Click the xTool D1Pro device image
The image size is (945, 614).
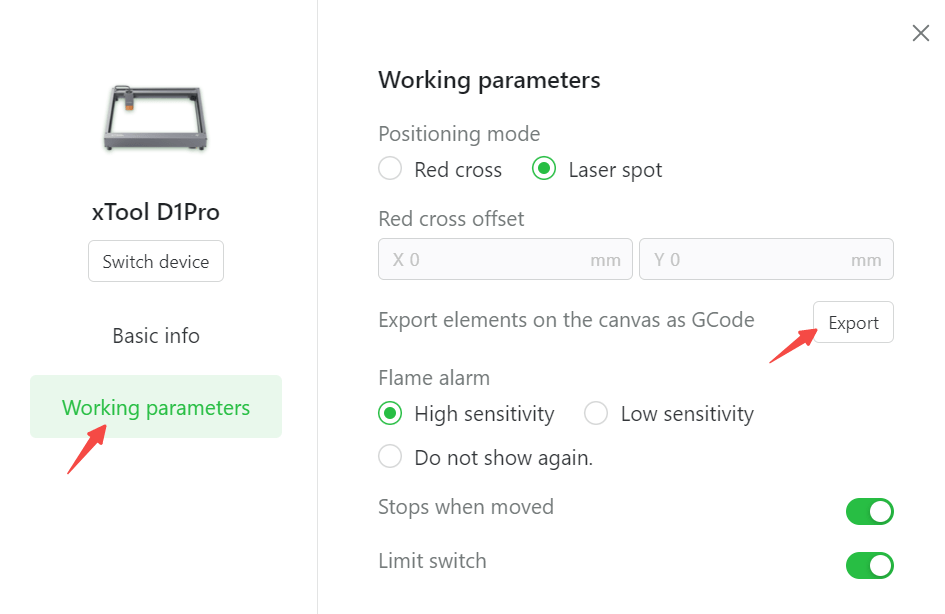pos(155,118)
